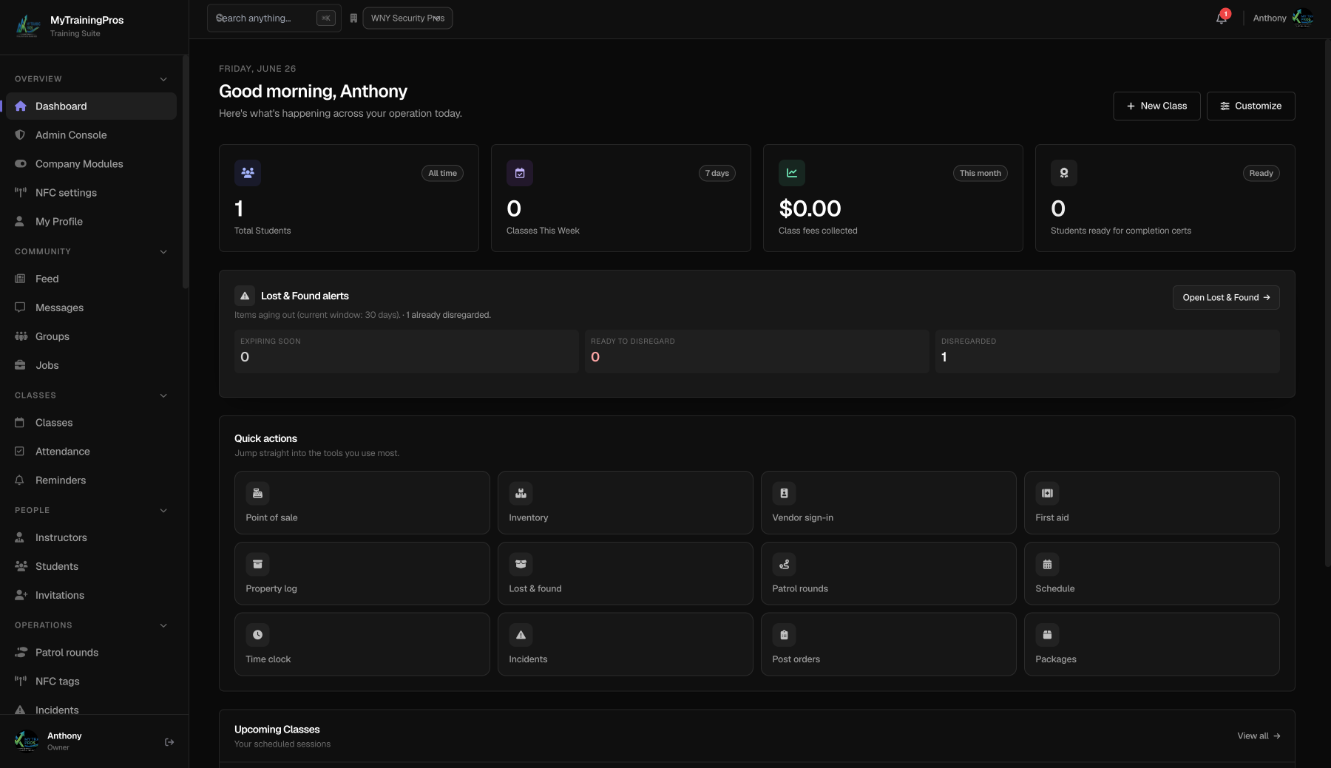Collapse the People sidebar section
The width and height of the screenshot is (1331, 768).
[164, 511]
